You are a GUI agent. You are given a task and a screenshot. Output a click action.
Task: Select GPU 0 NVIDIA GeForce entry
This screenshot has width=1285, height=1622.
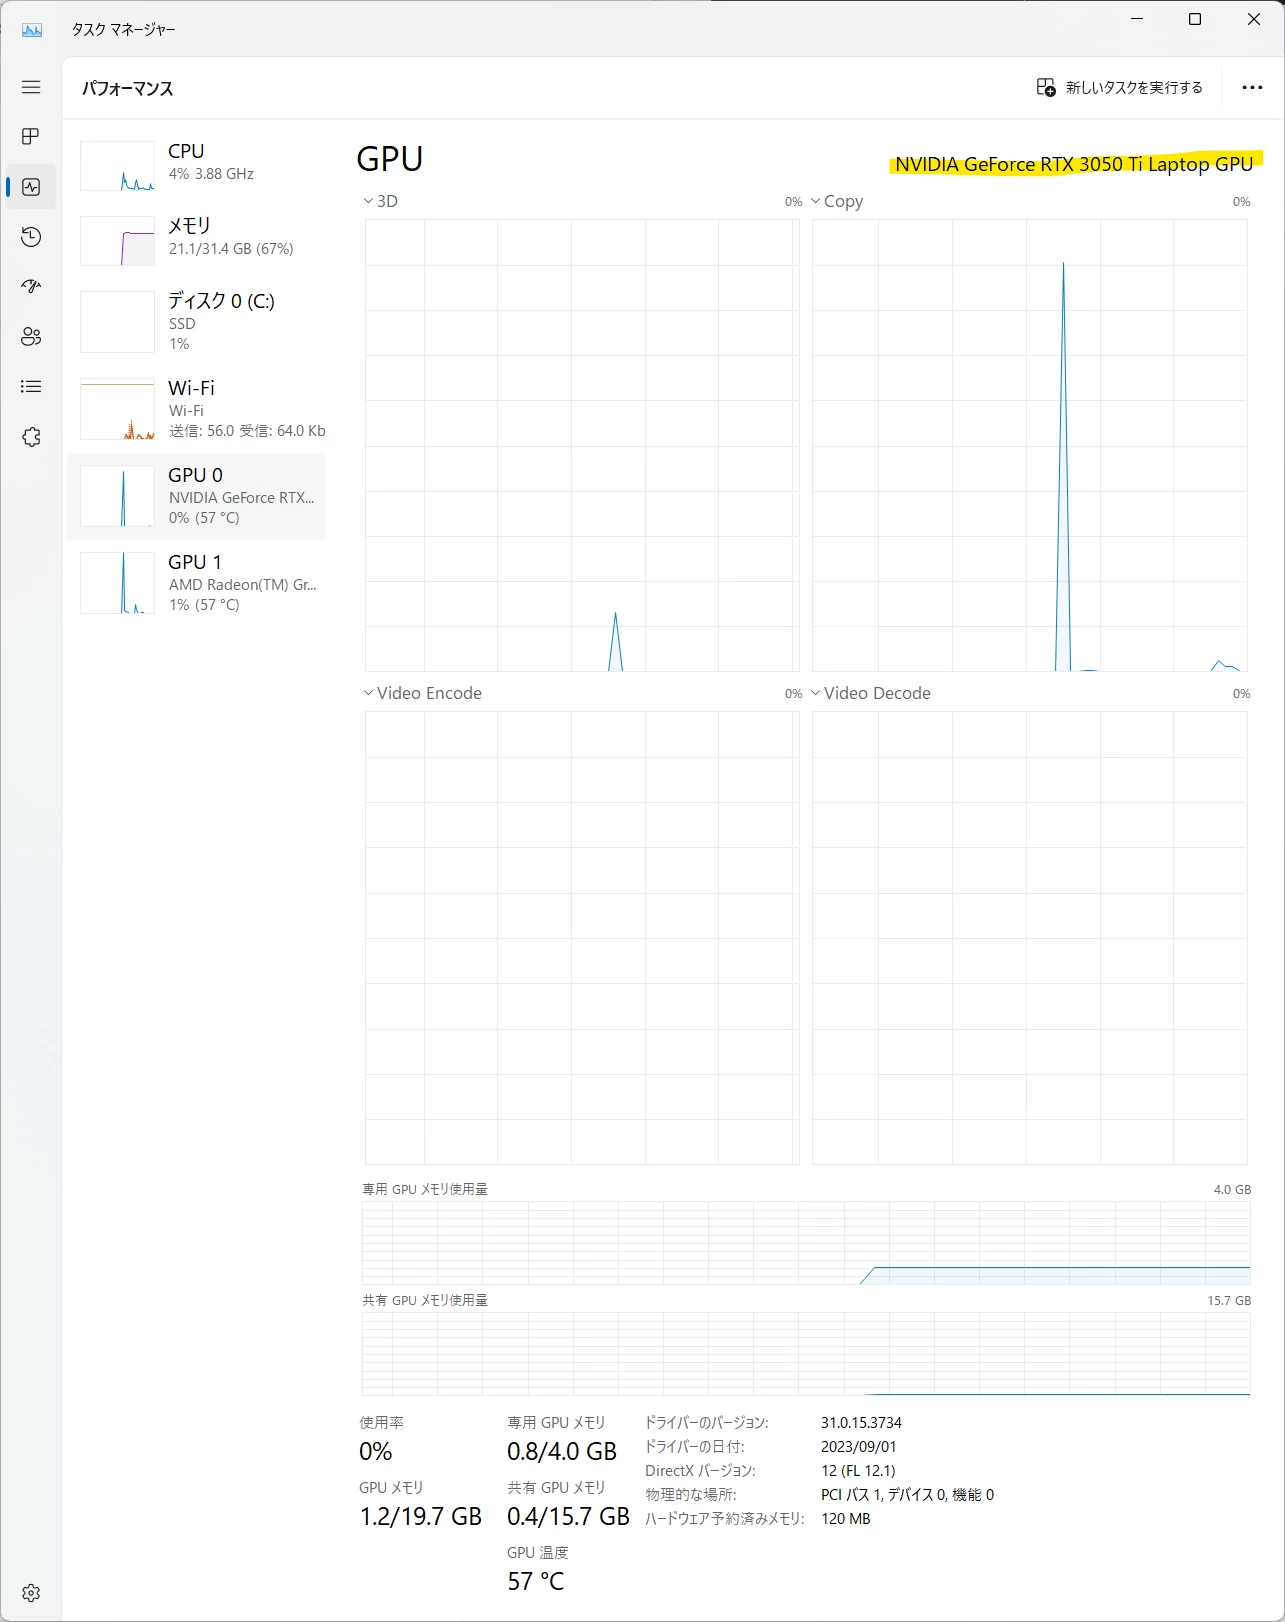(x=196, y=496)
